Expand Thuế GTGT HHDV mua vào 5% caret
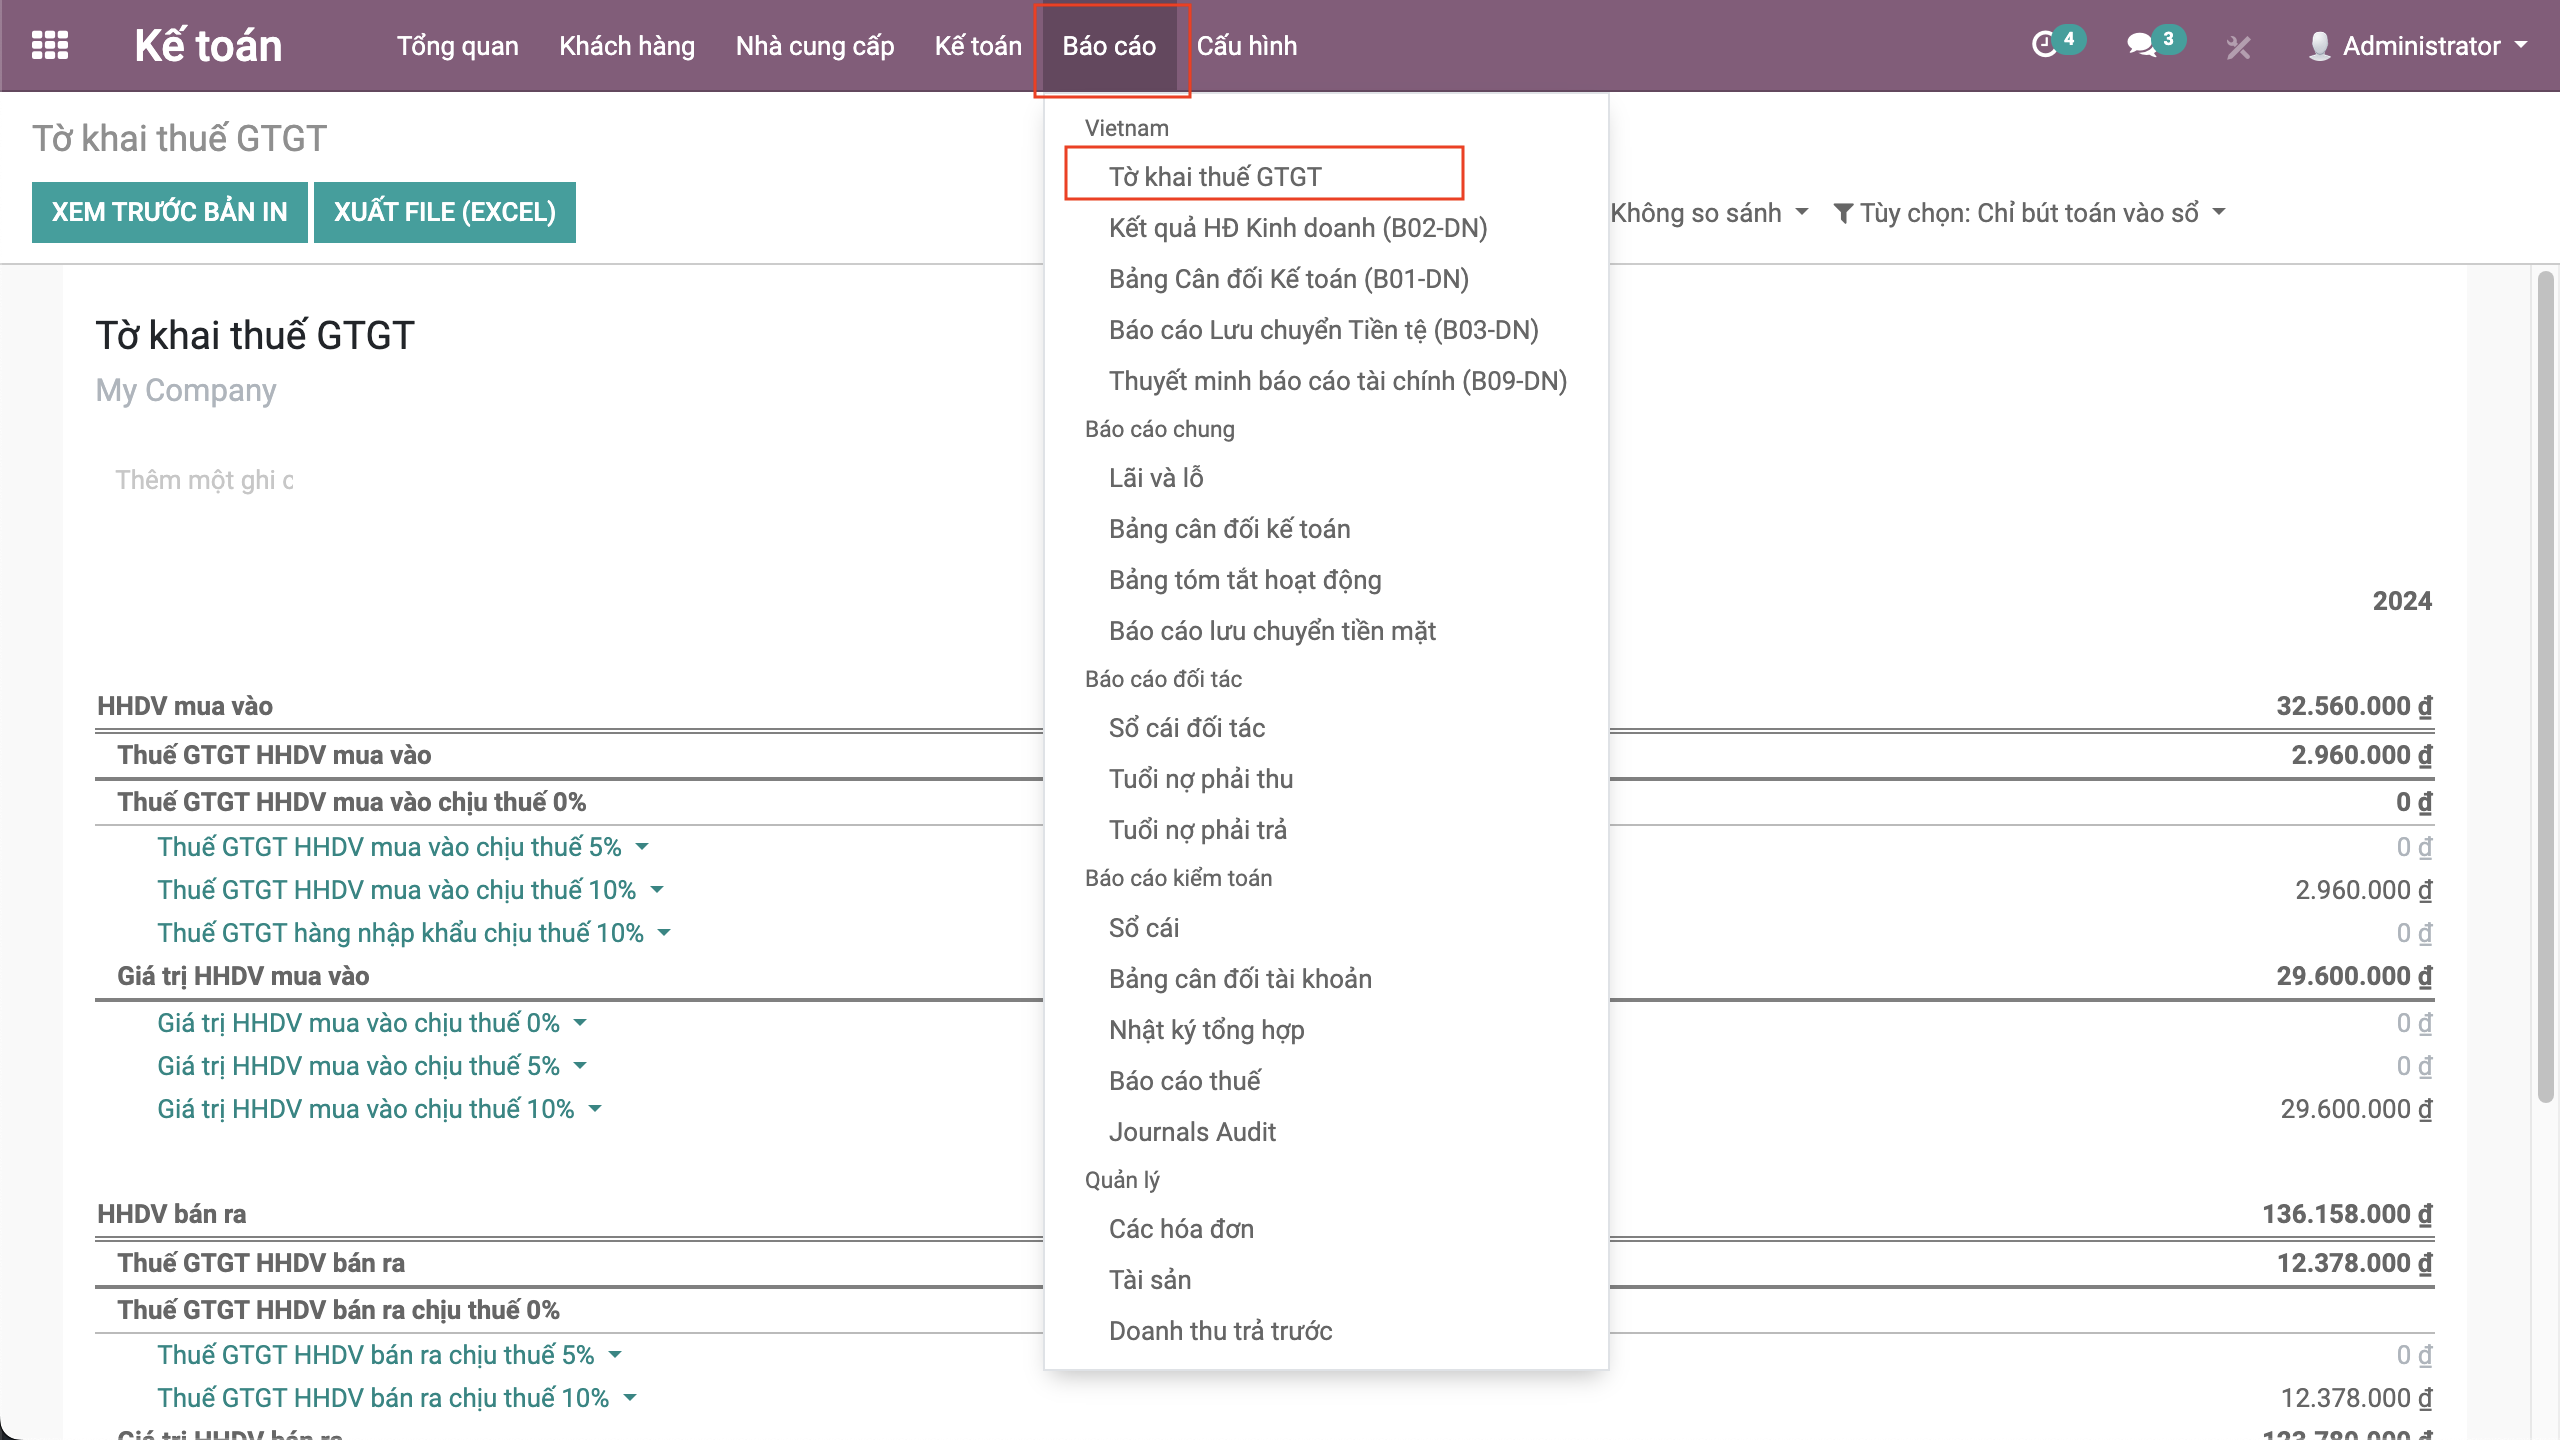This screenshot has height=1440, width=2560. (x=642, y=847)
